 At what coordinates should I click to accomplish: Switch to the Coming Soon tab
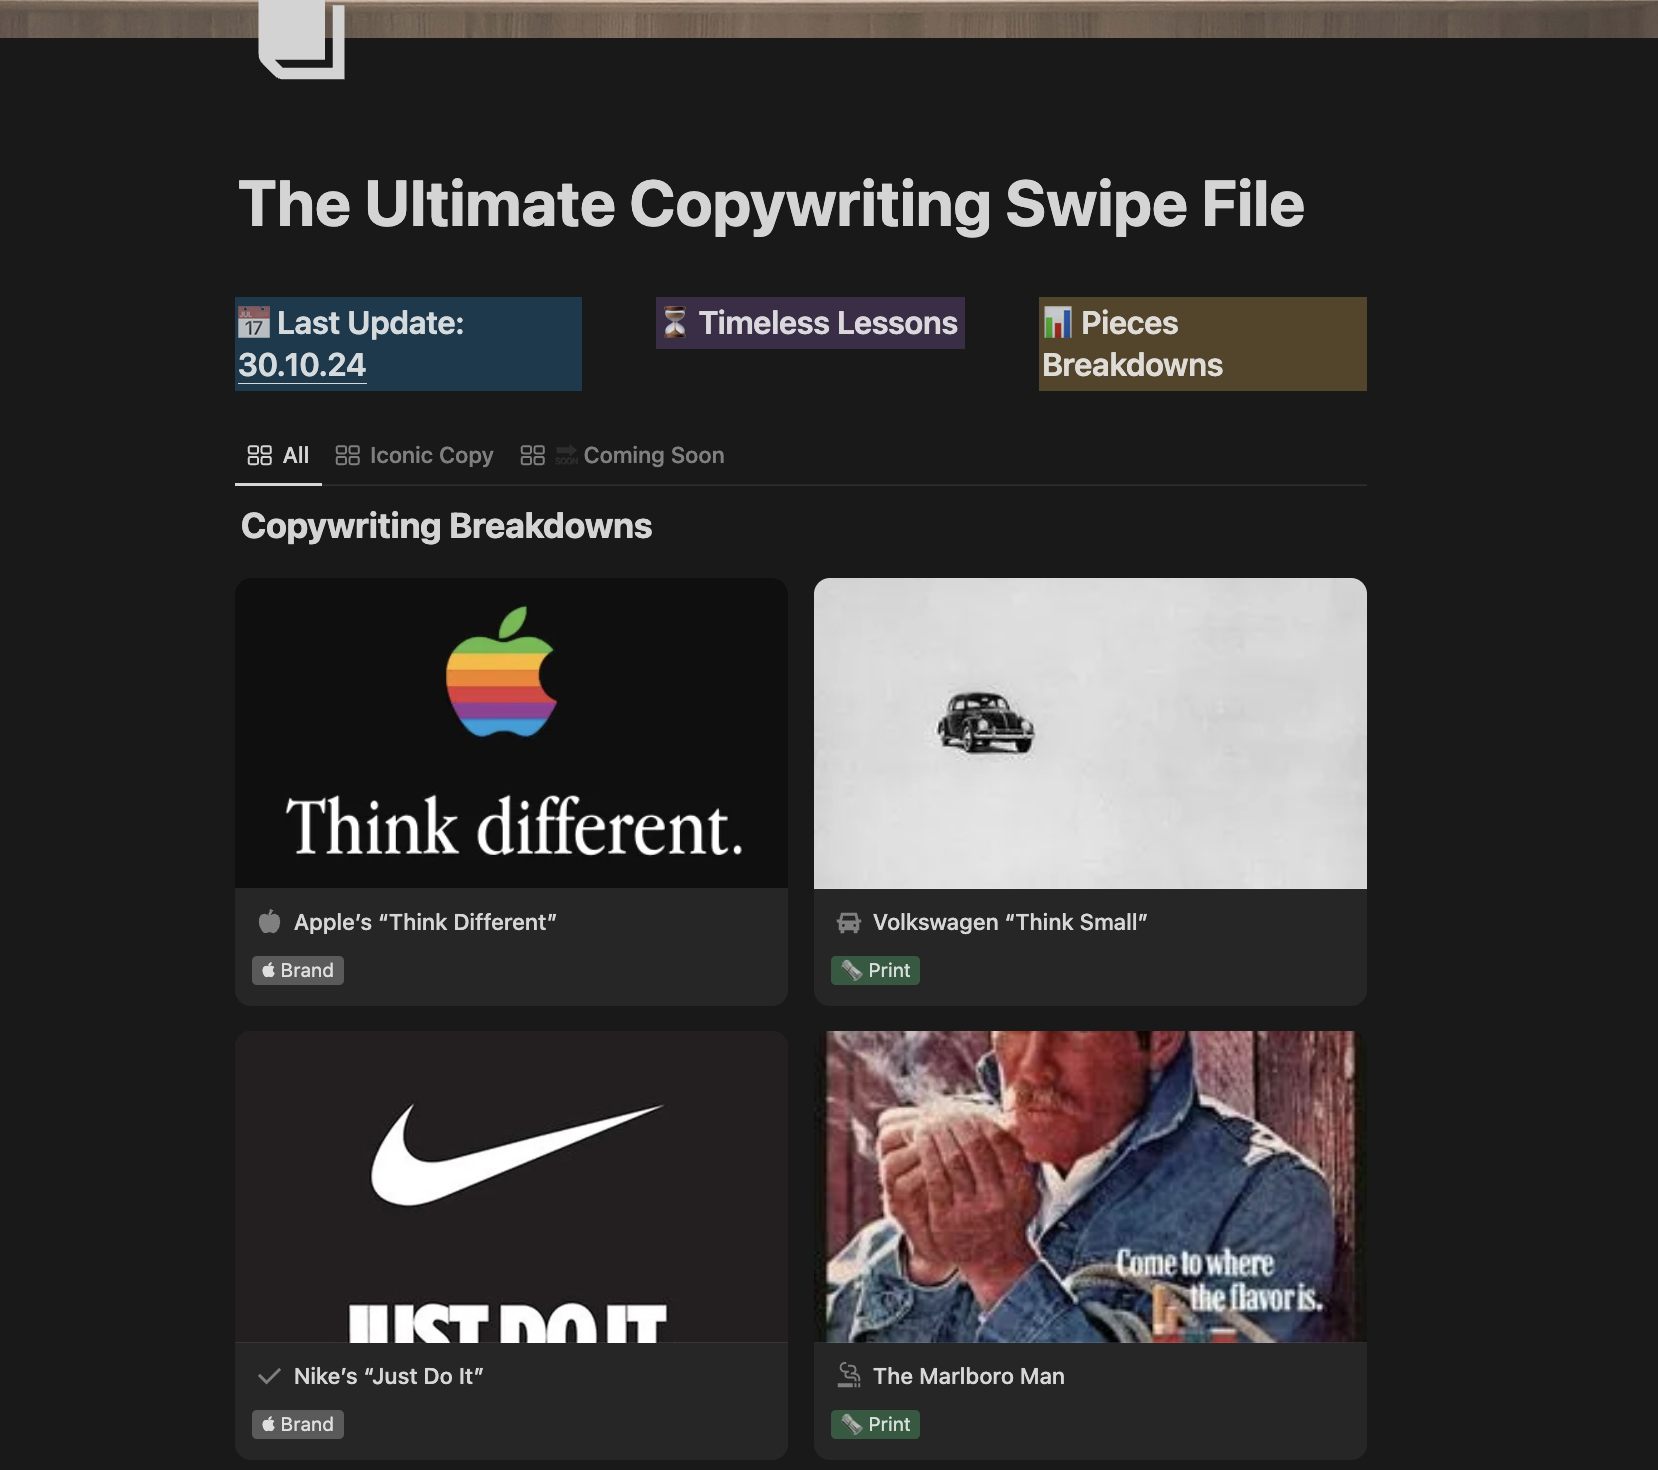[654, 455]
